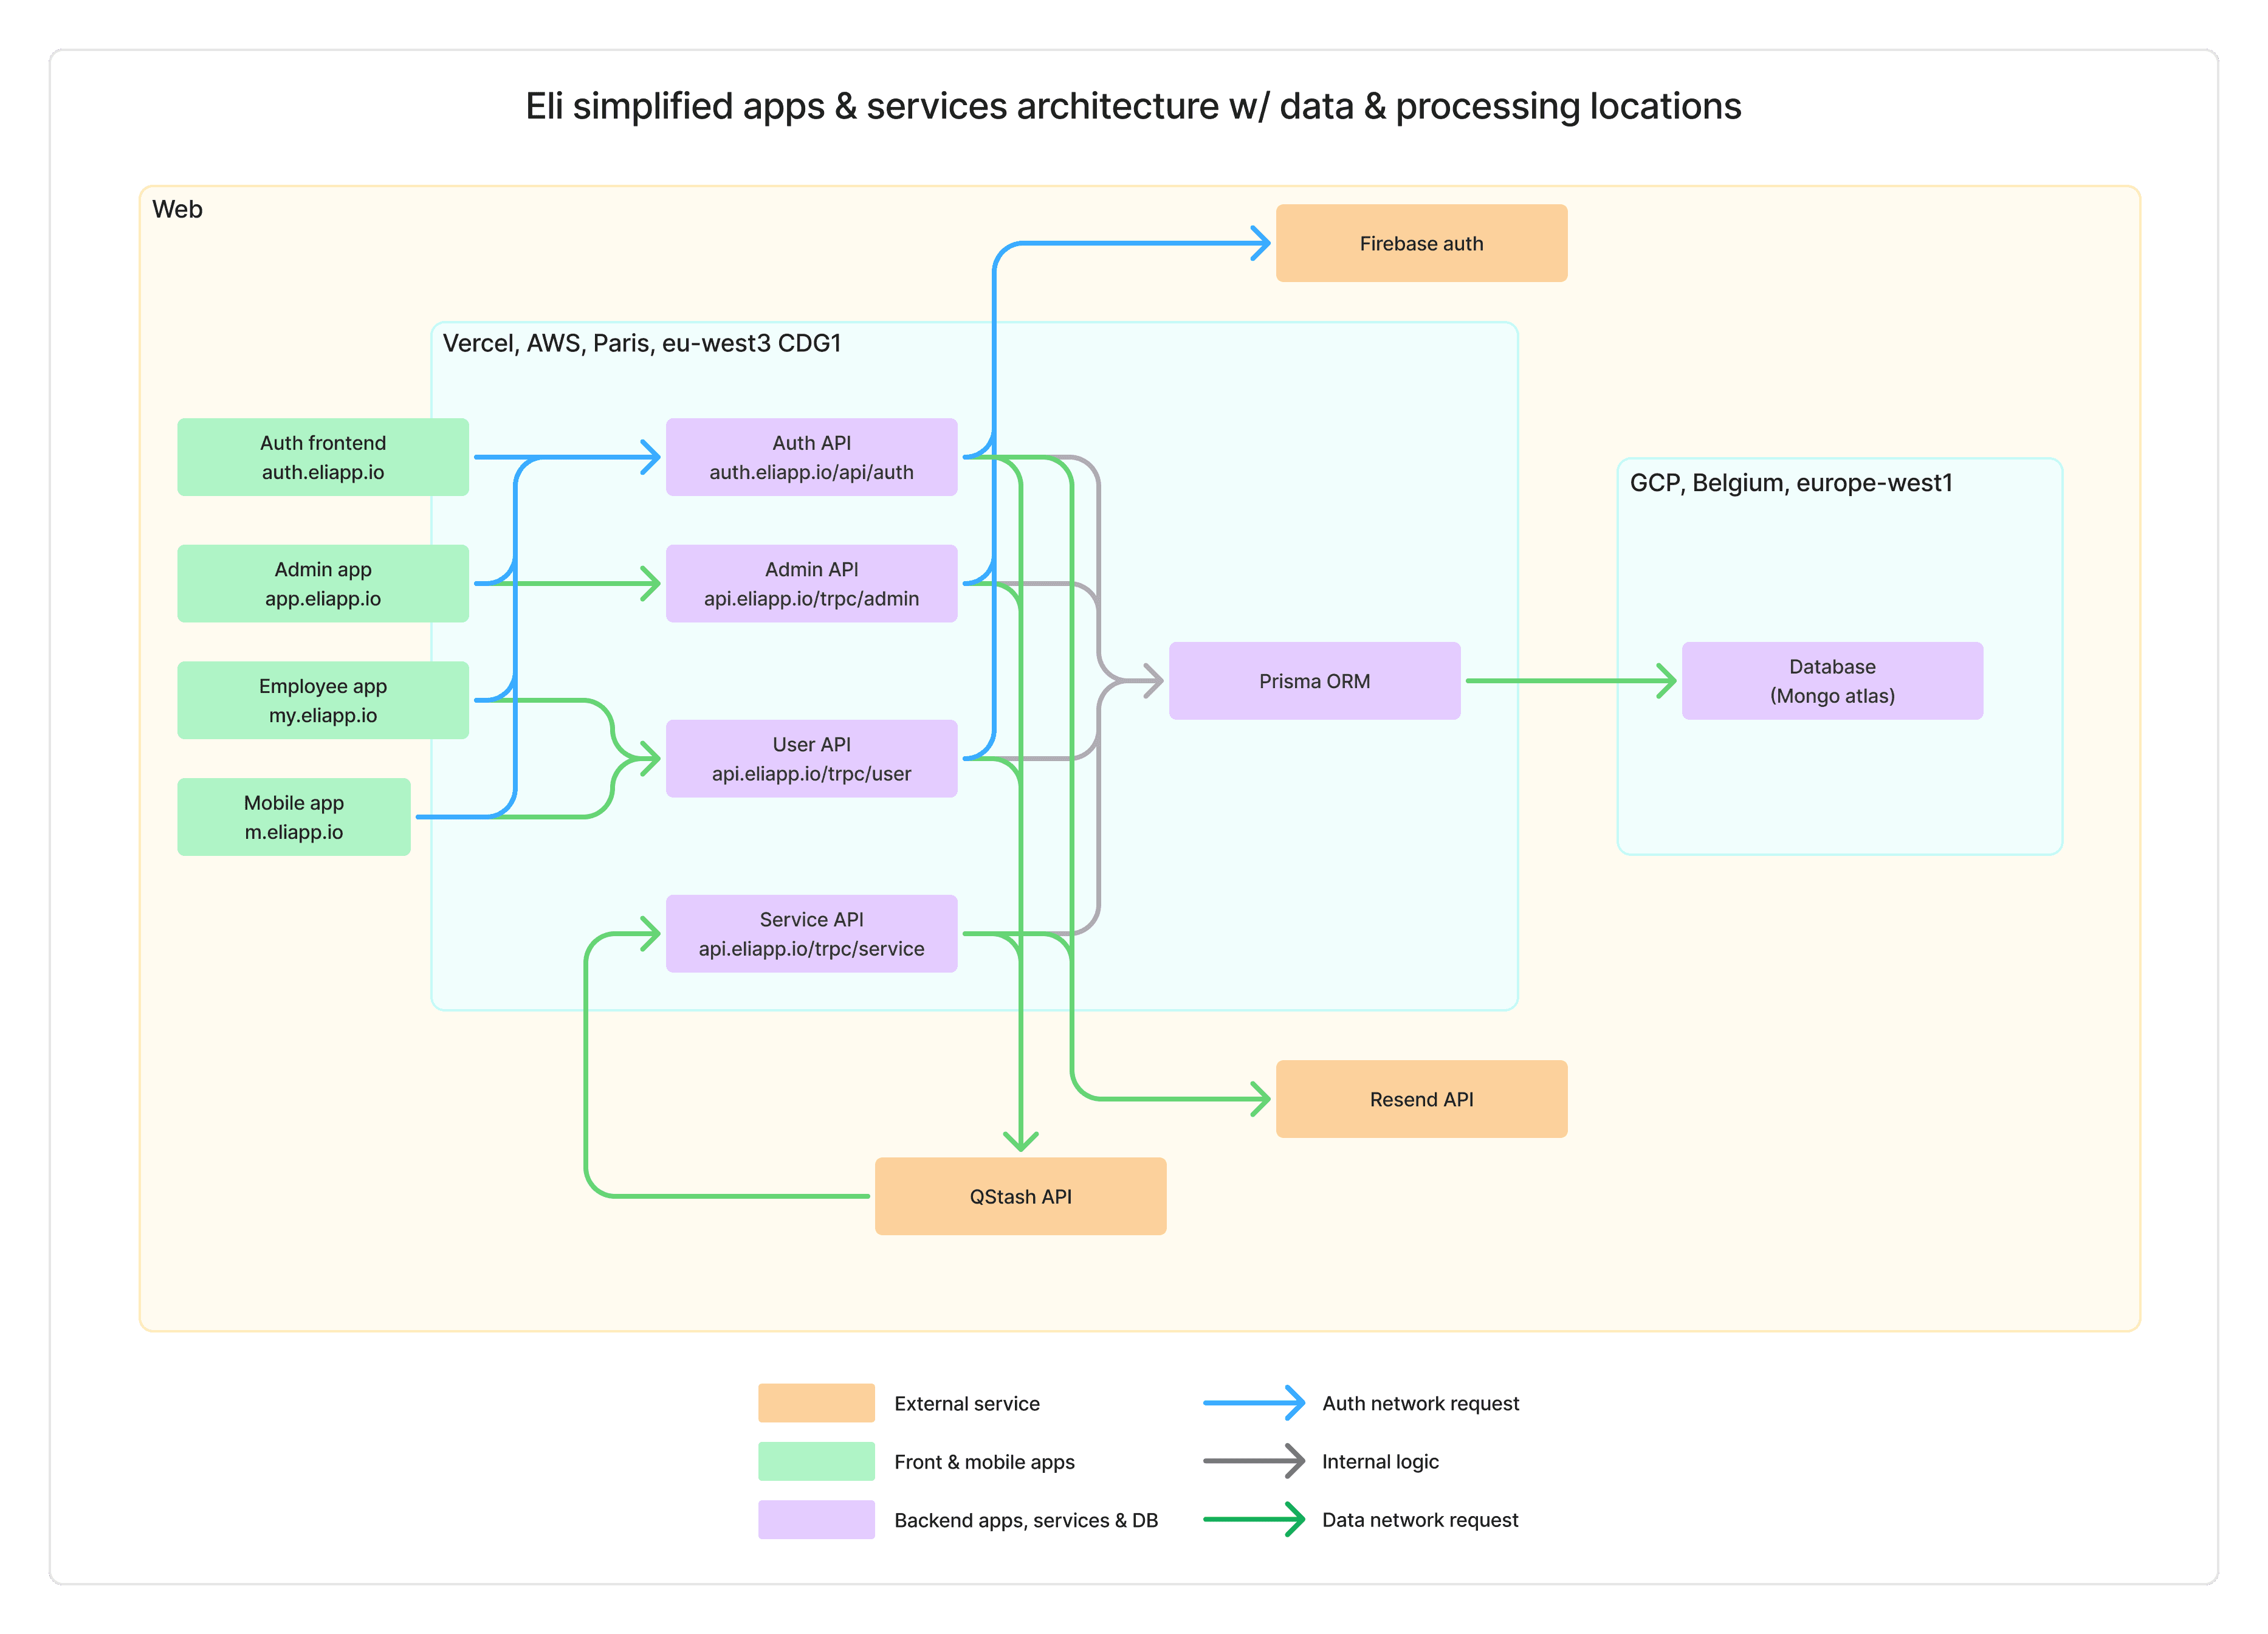Viewport: 2268px width, 1634px height.
Task: Click the green arrowhead entering User API
Action: point(651,759)
